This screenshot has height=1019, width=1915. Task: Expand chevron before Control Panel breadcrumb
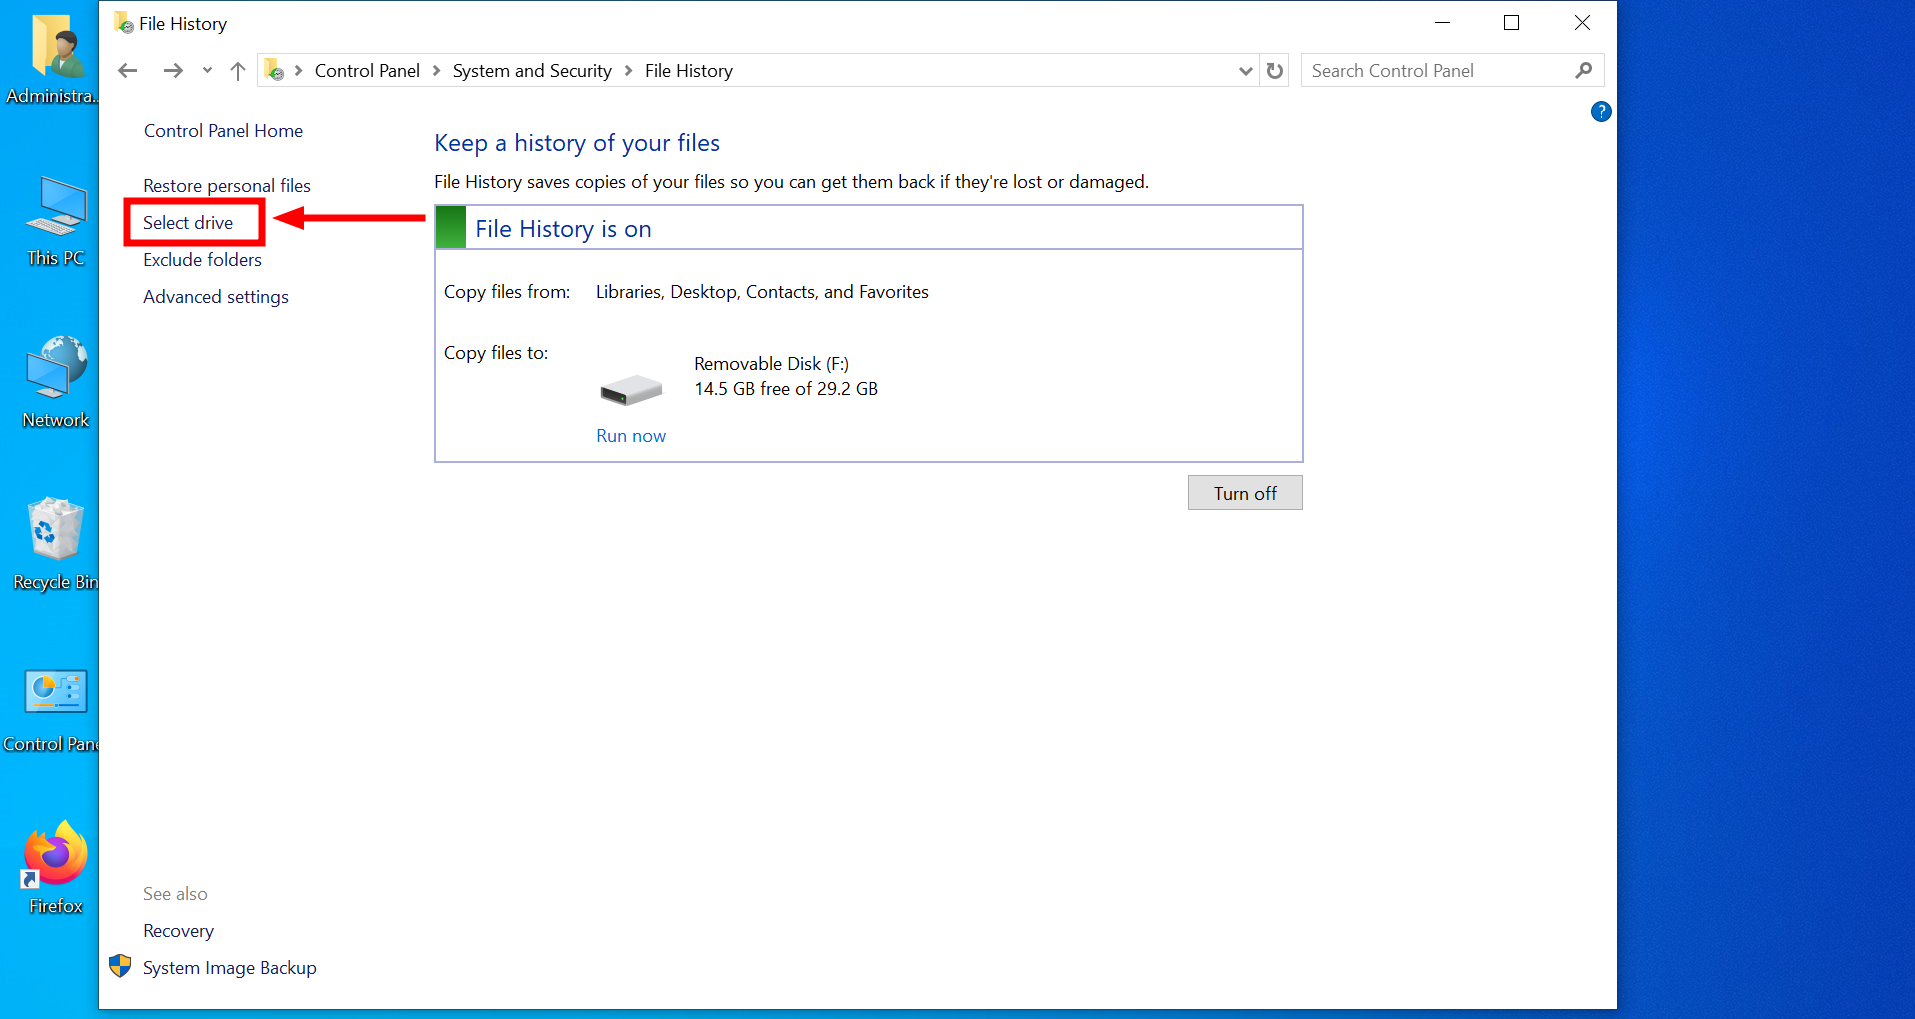tap(298, 71)
